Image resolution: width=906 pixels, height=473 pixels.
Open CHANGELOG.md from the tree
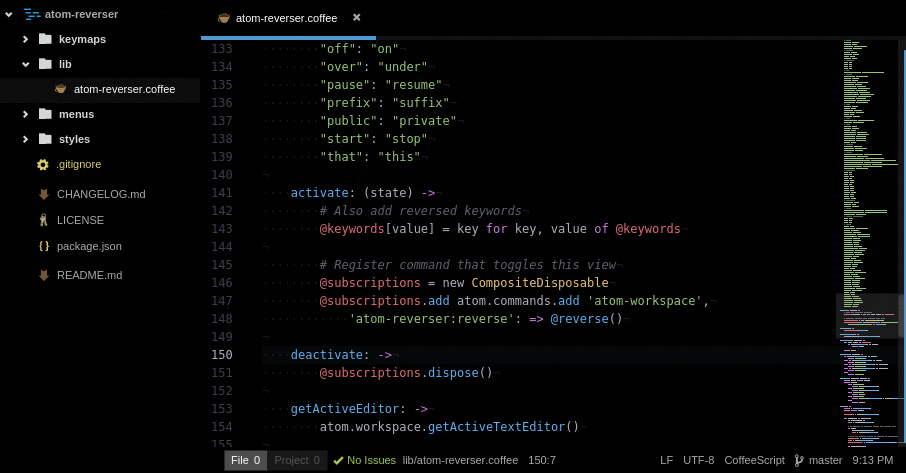coord(101,195)
